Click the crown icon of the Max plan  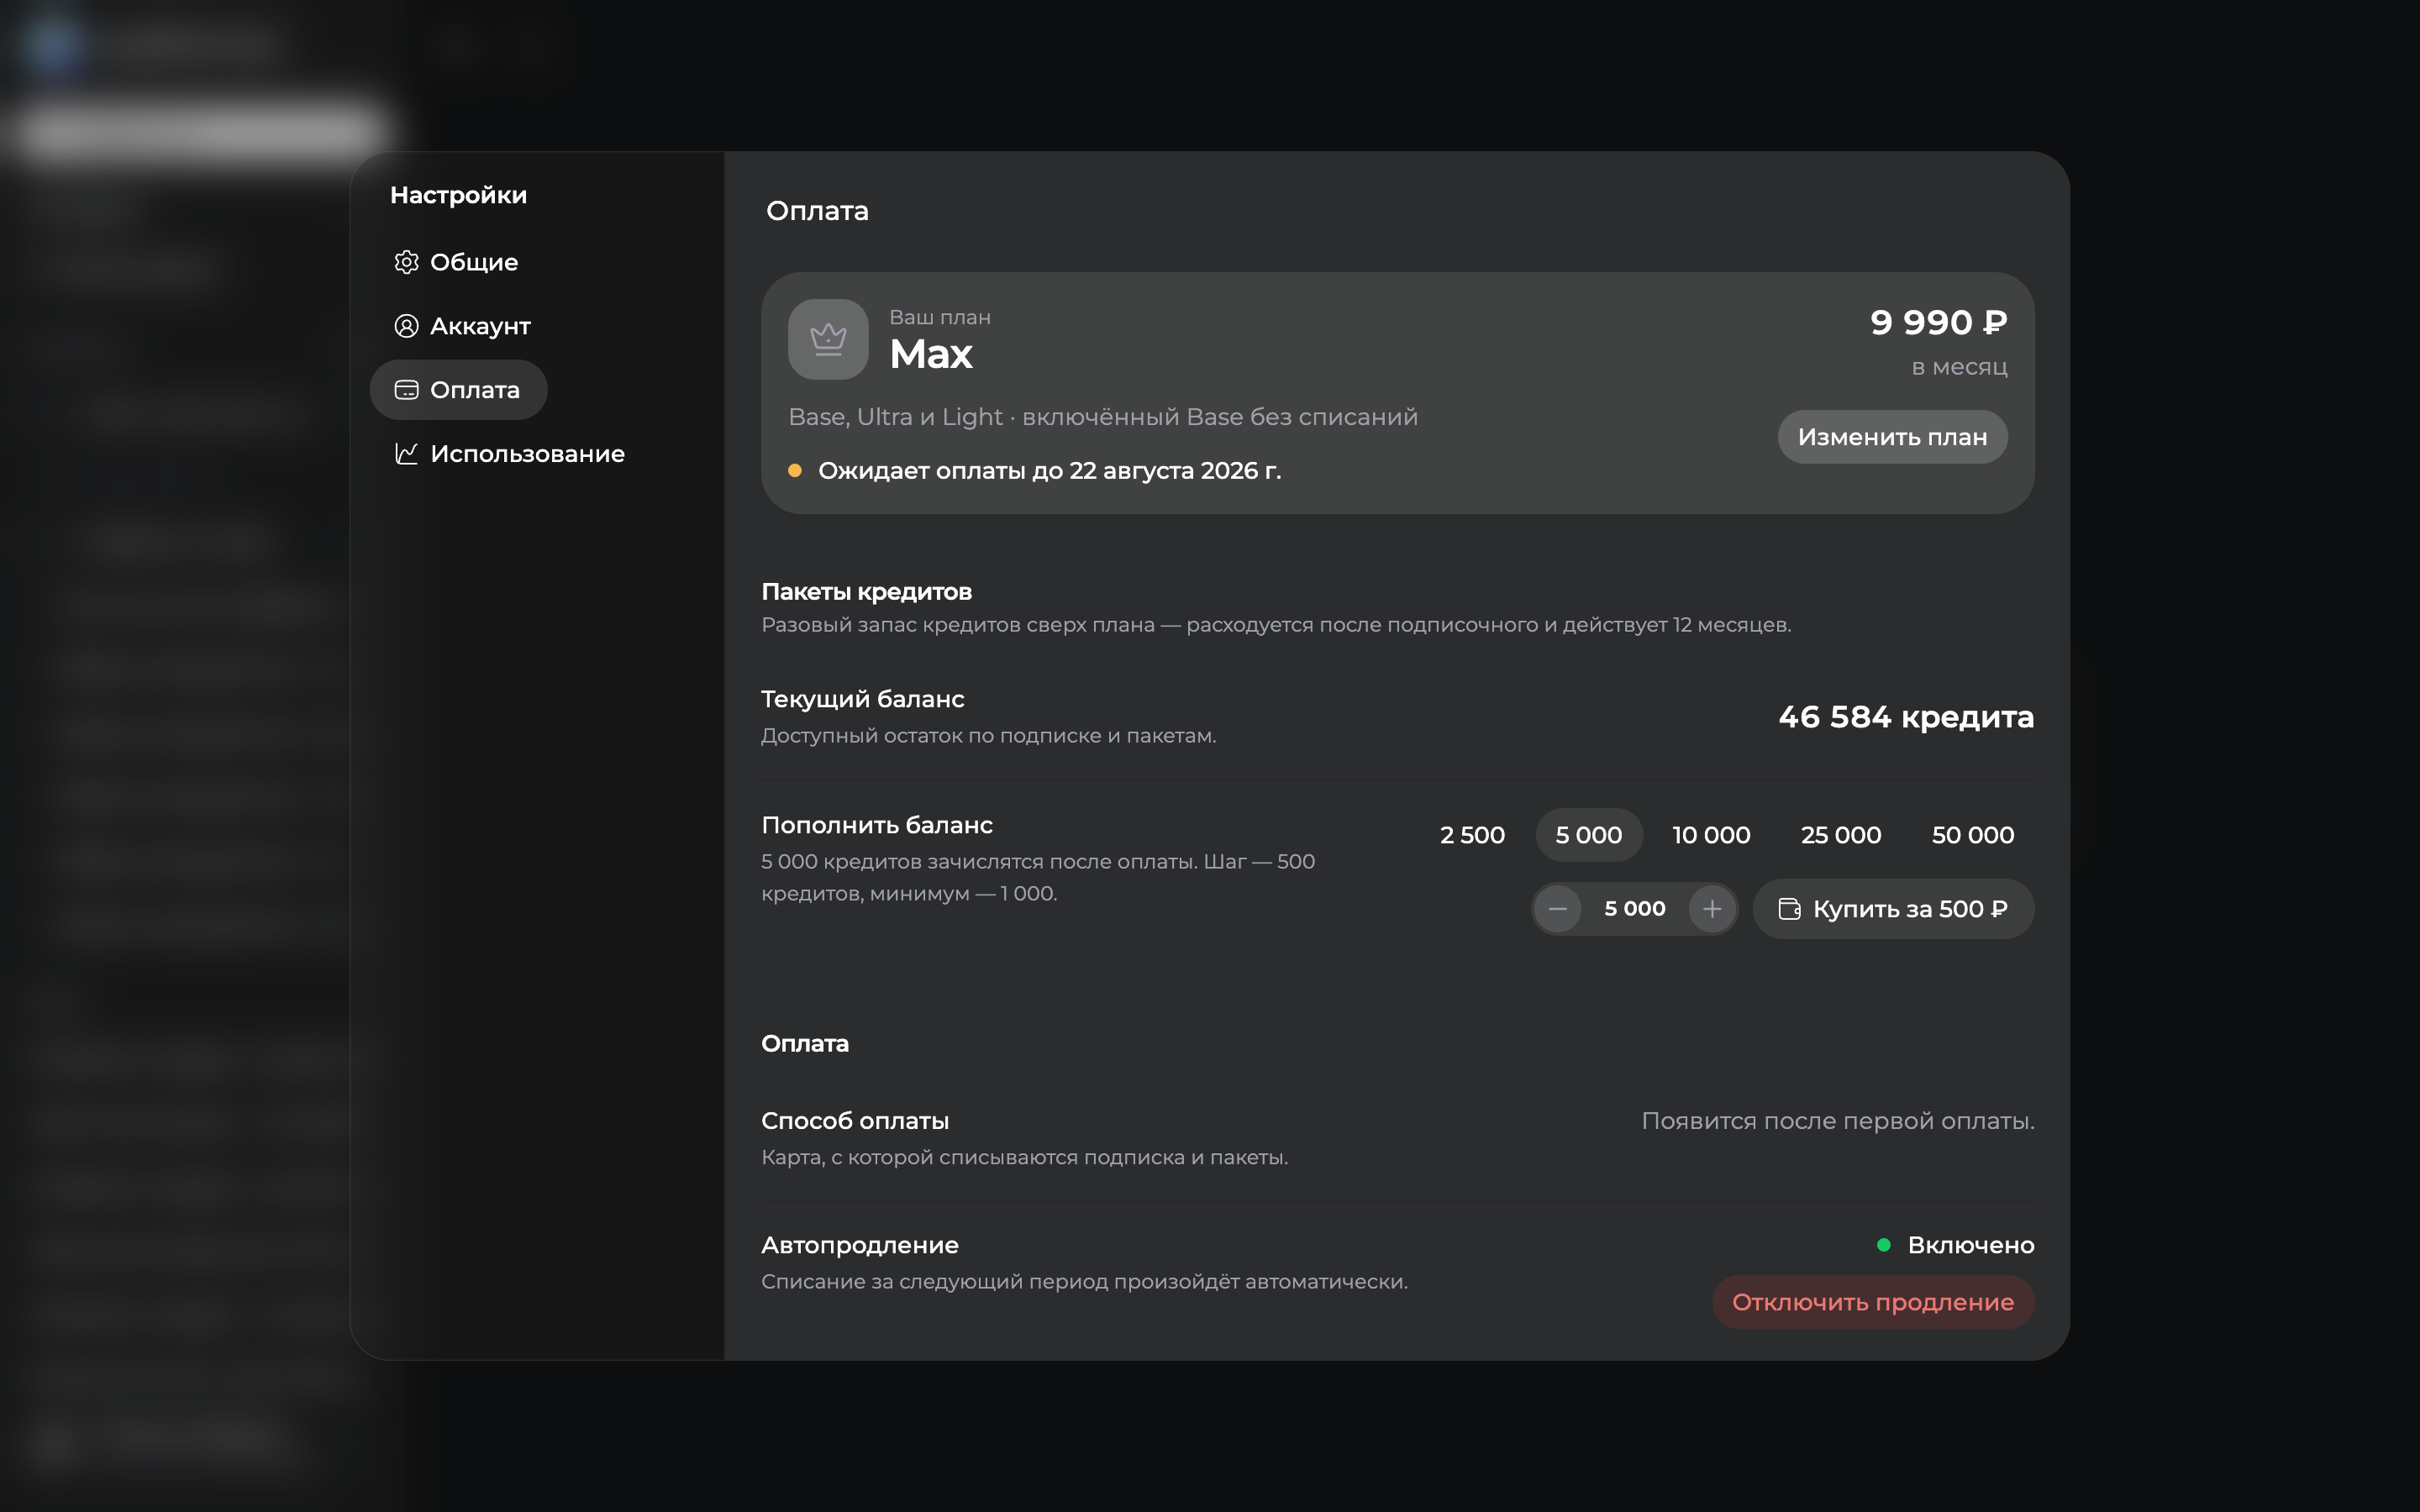coord(828,339)
